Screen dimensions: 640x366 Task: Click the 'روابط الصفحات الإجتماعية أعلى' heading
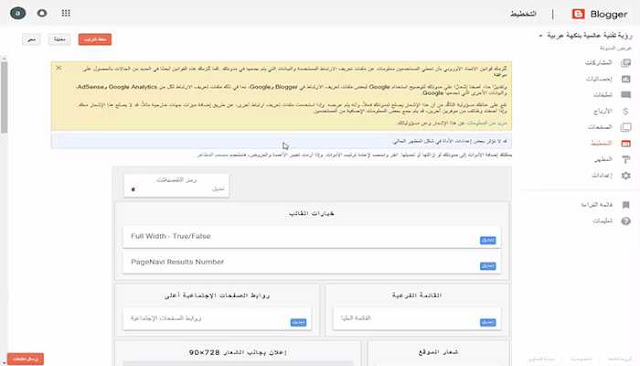pos(217,295)
